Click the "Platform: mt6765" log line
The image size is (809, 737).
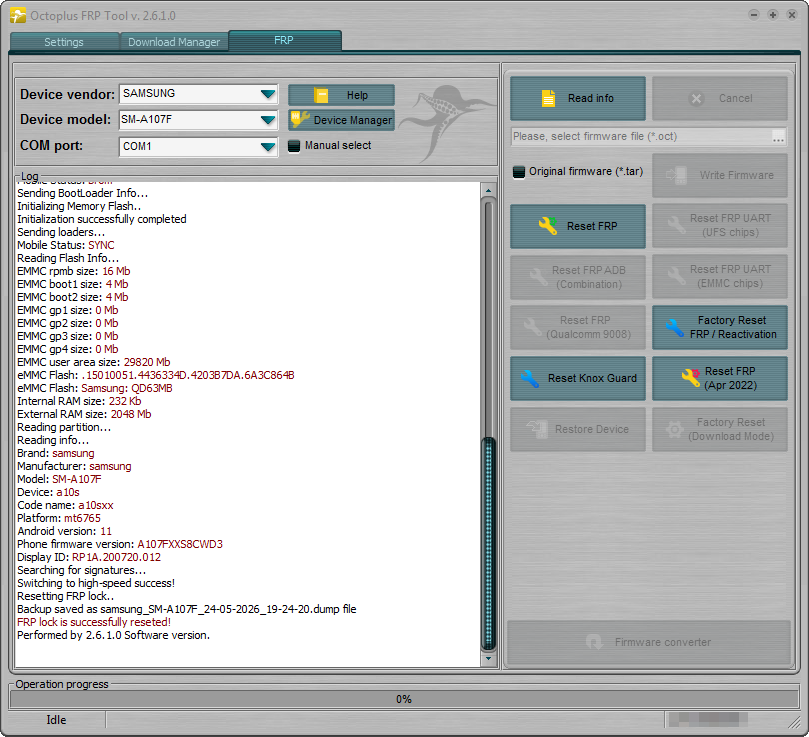point(59,518)
